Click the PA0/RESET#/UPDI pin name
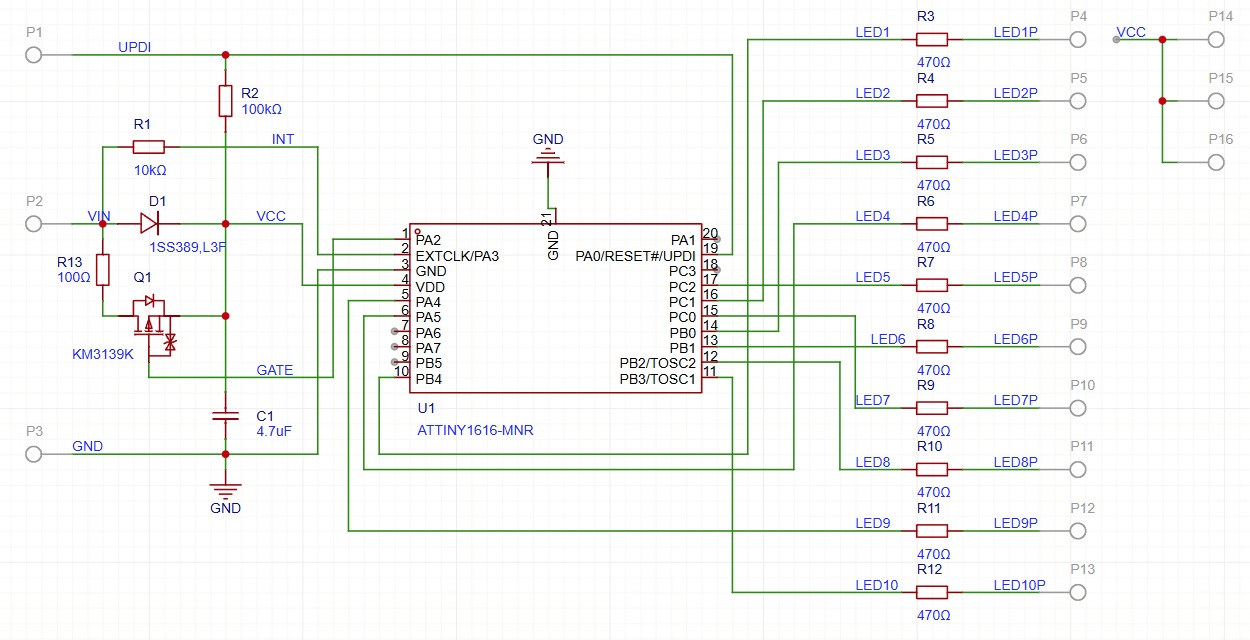This screenshot has height=640, width=1250. point(635,256)
